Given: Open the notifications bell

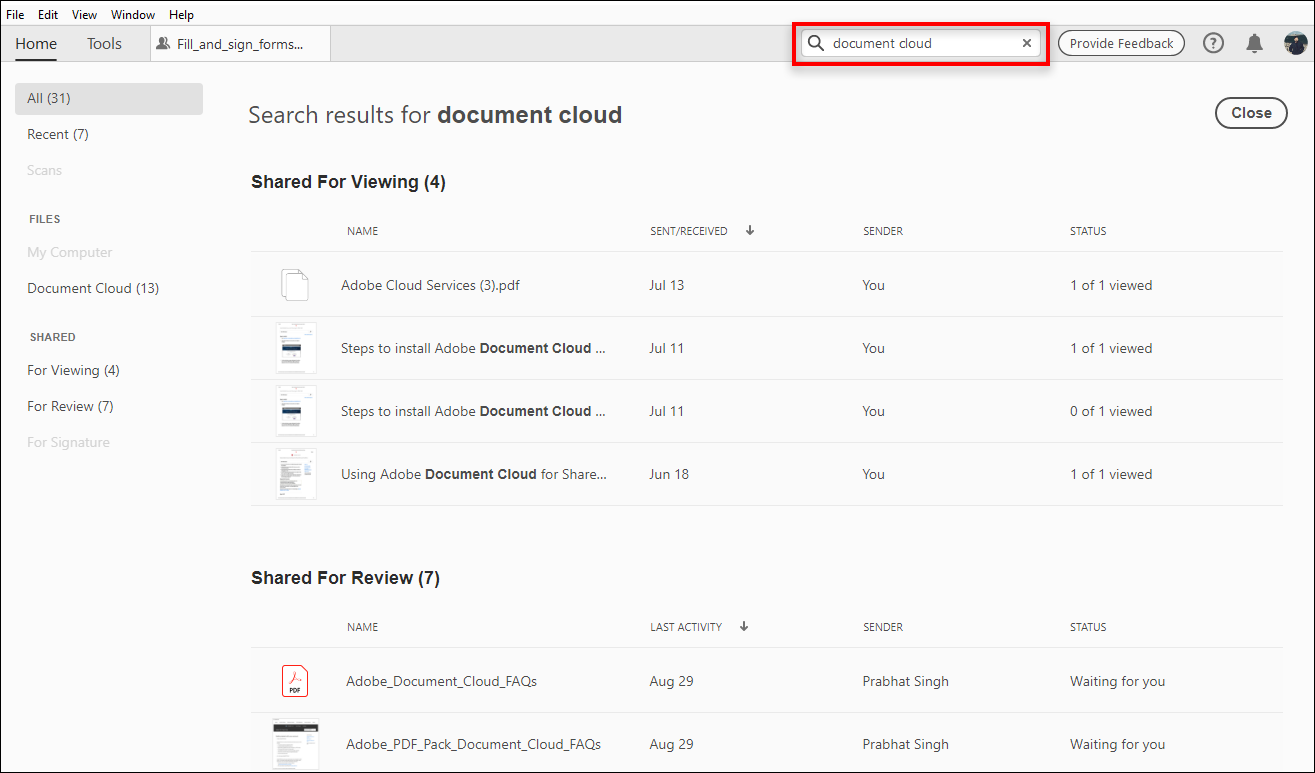Looking at the screenshot, I should coord(1254,43).
